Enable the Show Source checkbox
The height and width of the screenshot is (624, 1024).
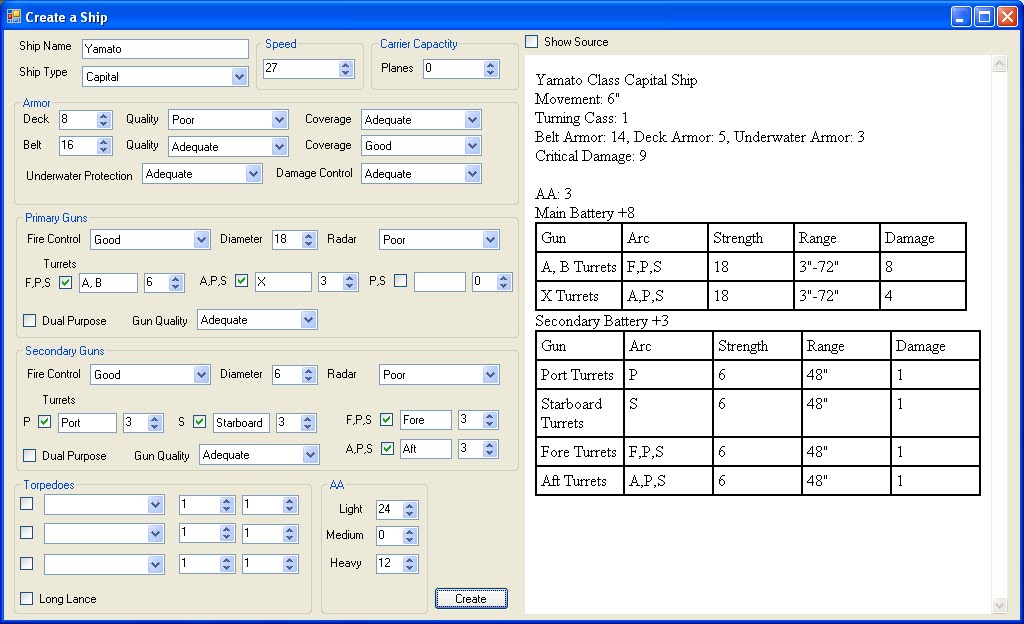click(x=532, y=42)
